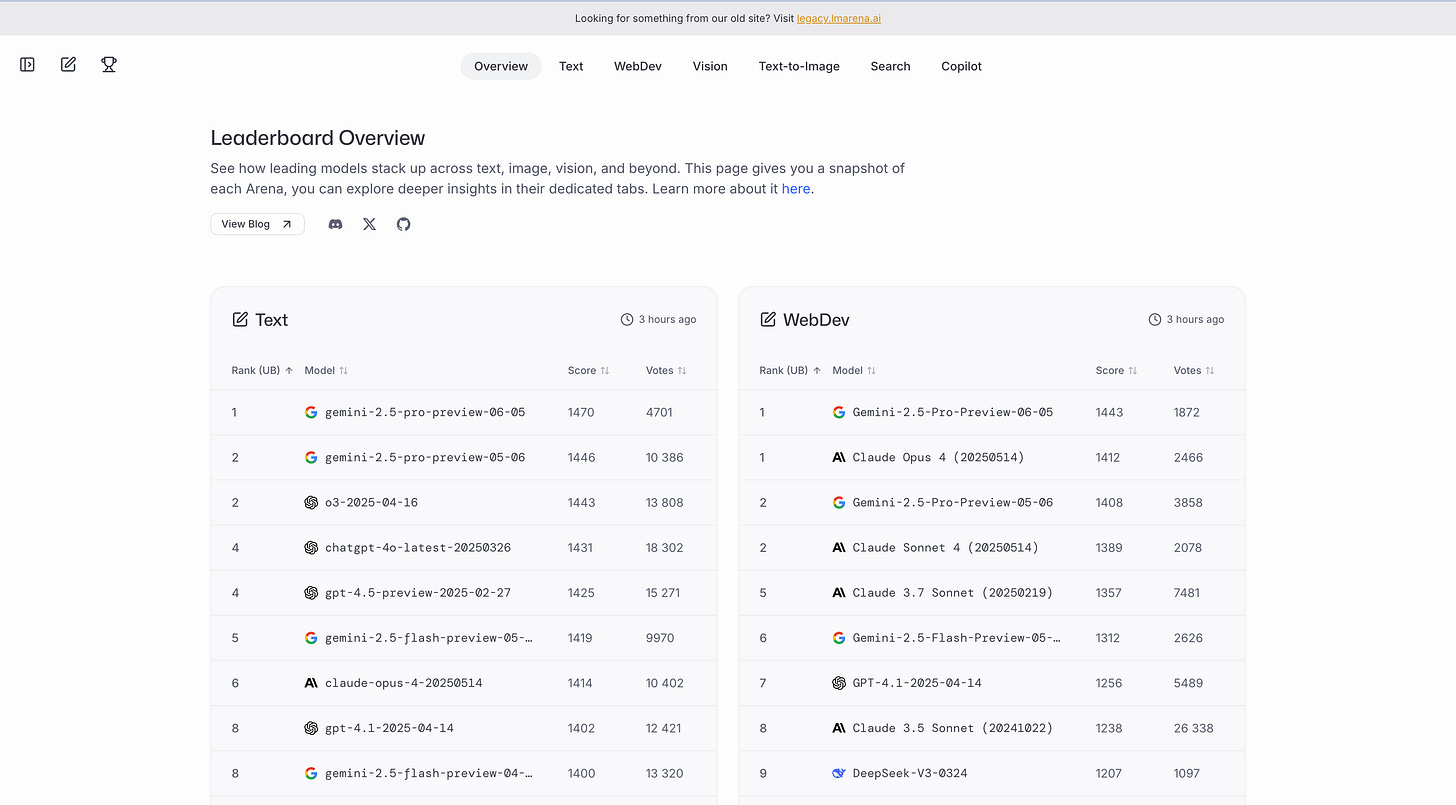
Task: Click Claude 3.5 Sonnet (20241022) model name
Action: tap(953, 728)
